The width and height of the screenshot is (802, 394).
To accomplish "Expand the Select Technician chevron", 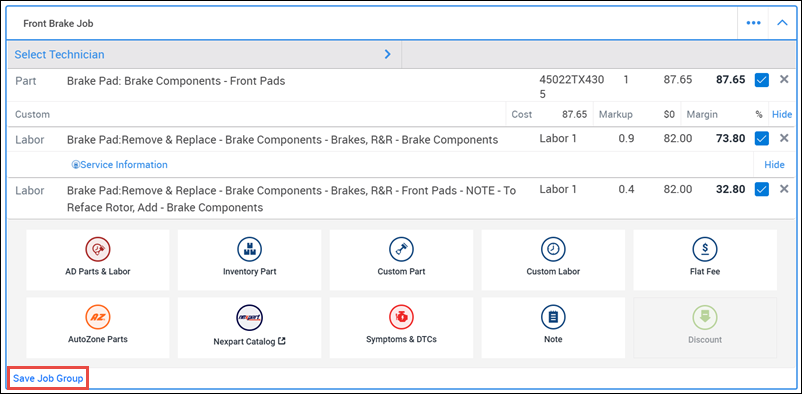I will (387, 54).
